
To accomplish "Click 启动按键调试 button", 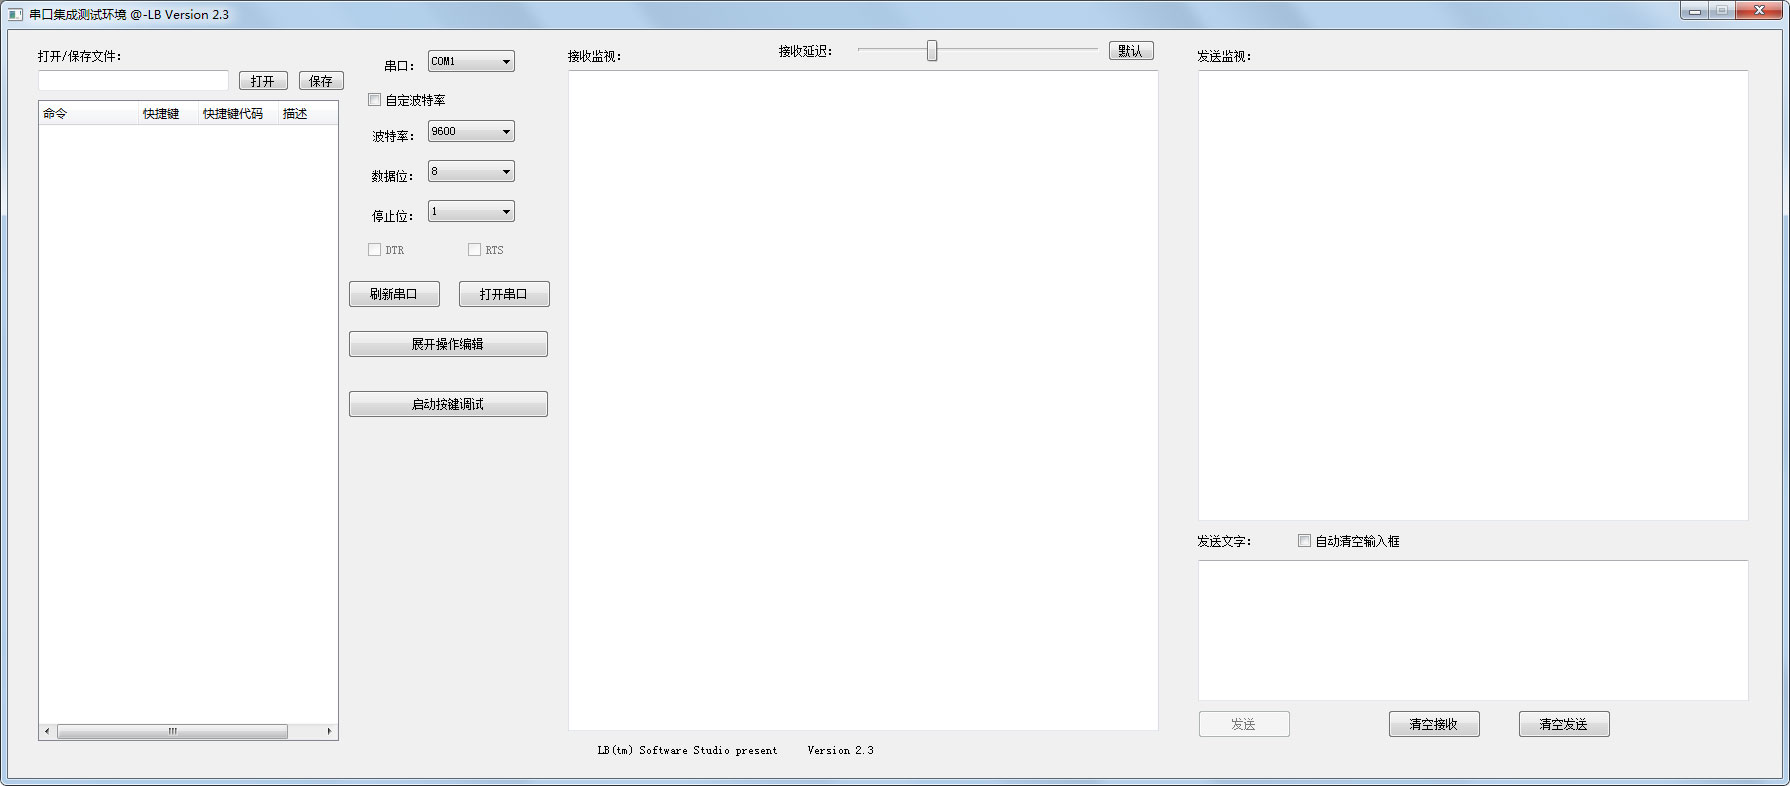I will 448,404.
